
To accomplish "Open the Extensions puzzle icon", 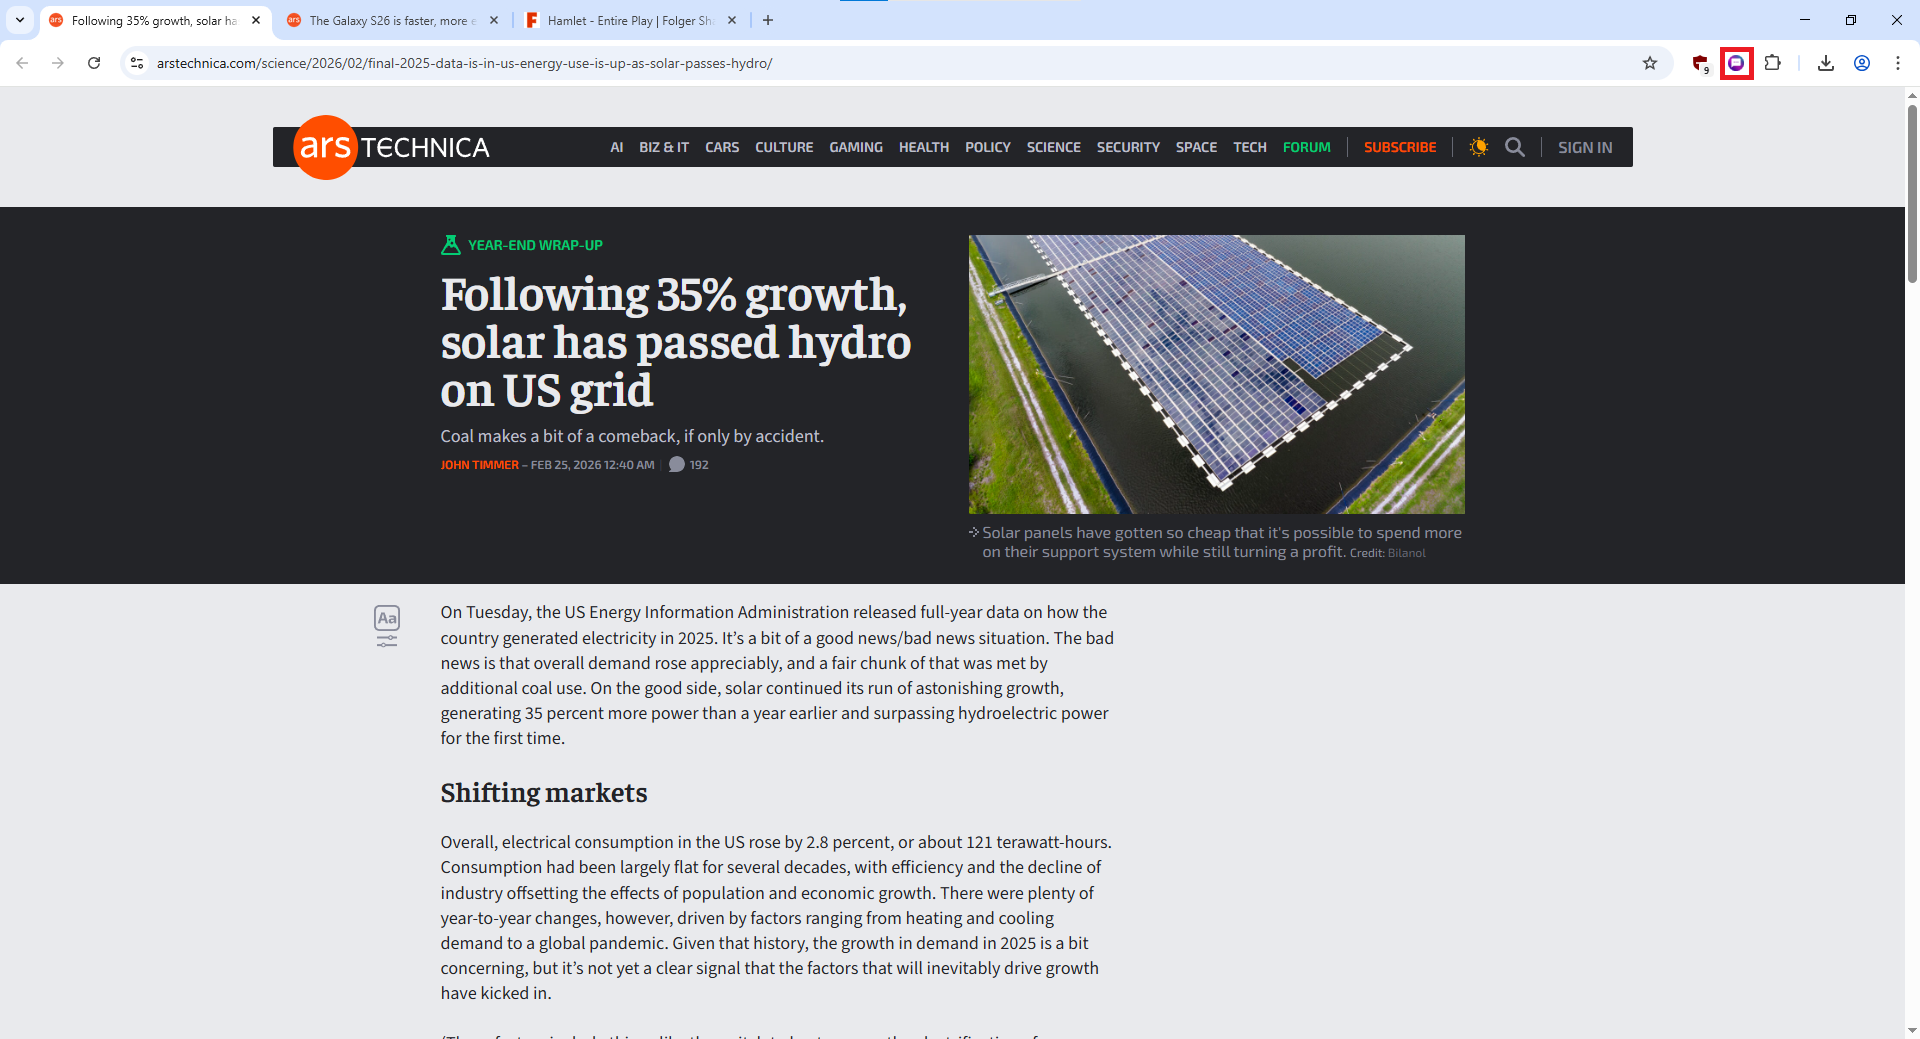I will (x=1772, y=63).
